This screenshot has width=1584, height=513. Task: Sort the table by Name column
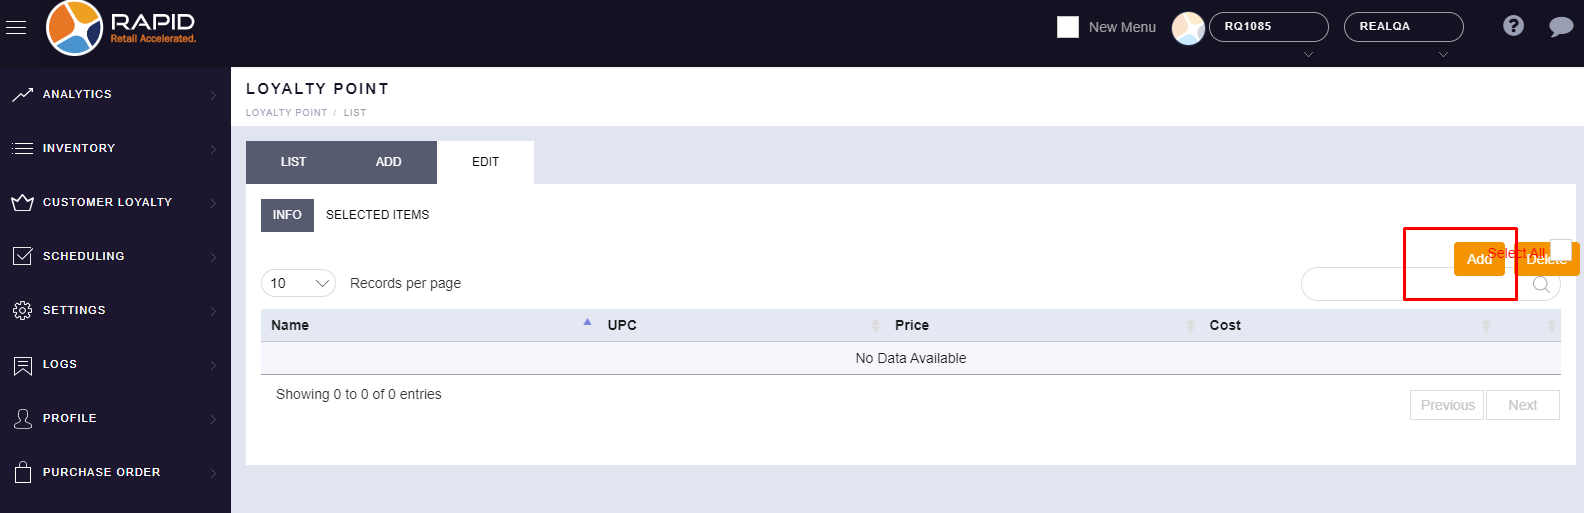tap(290, 325)
